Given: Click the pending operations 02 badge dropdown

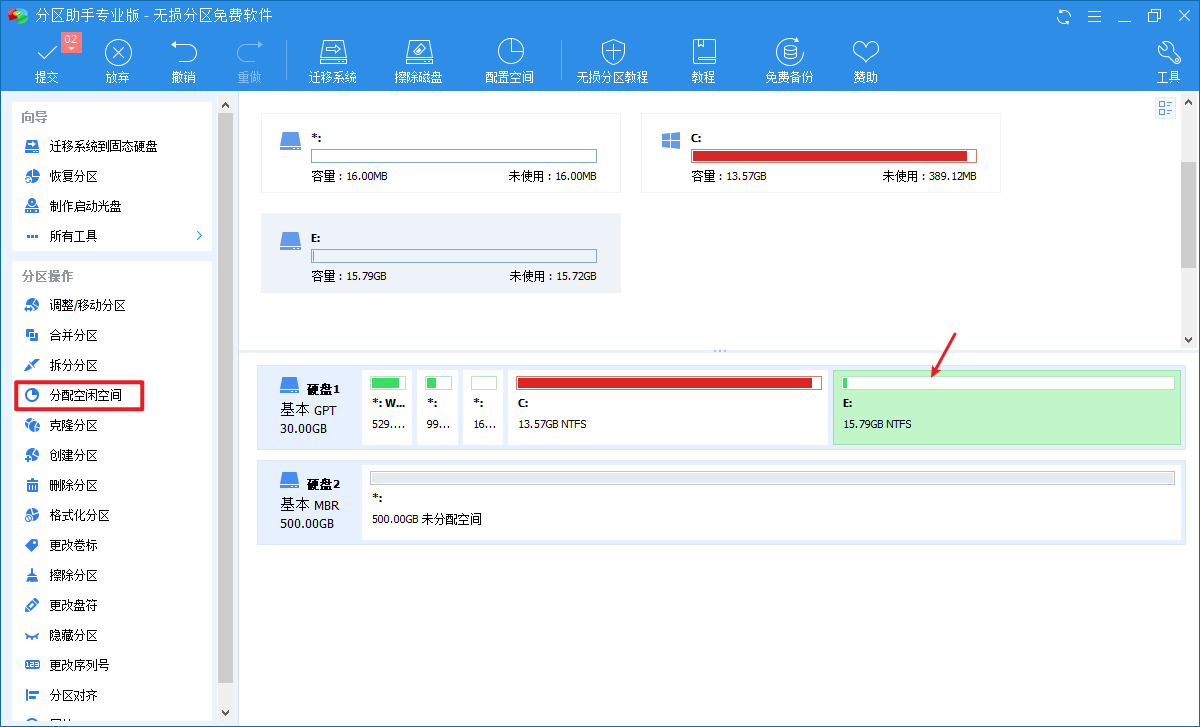Looking at the screenshot, I should (71, 42).
